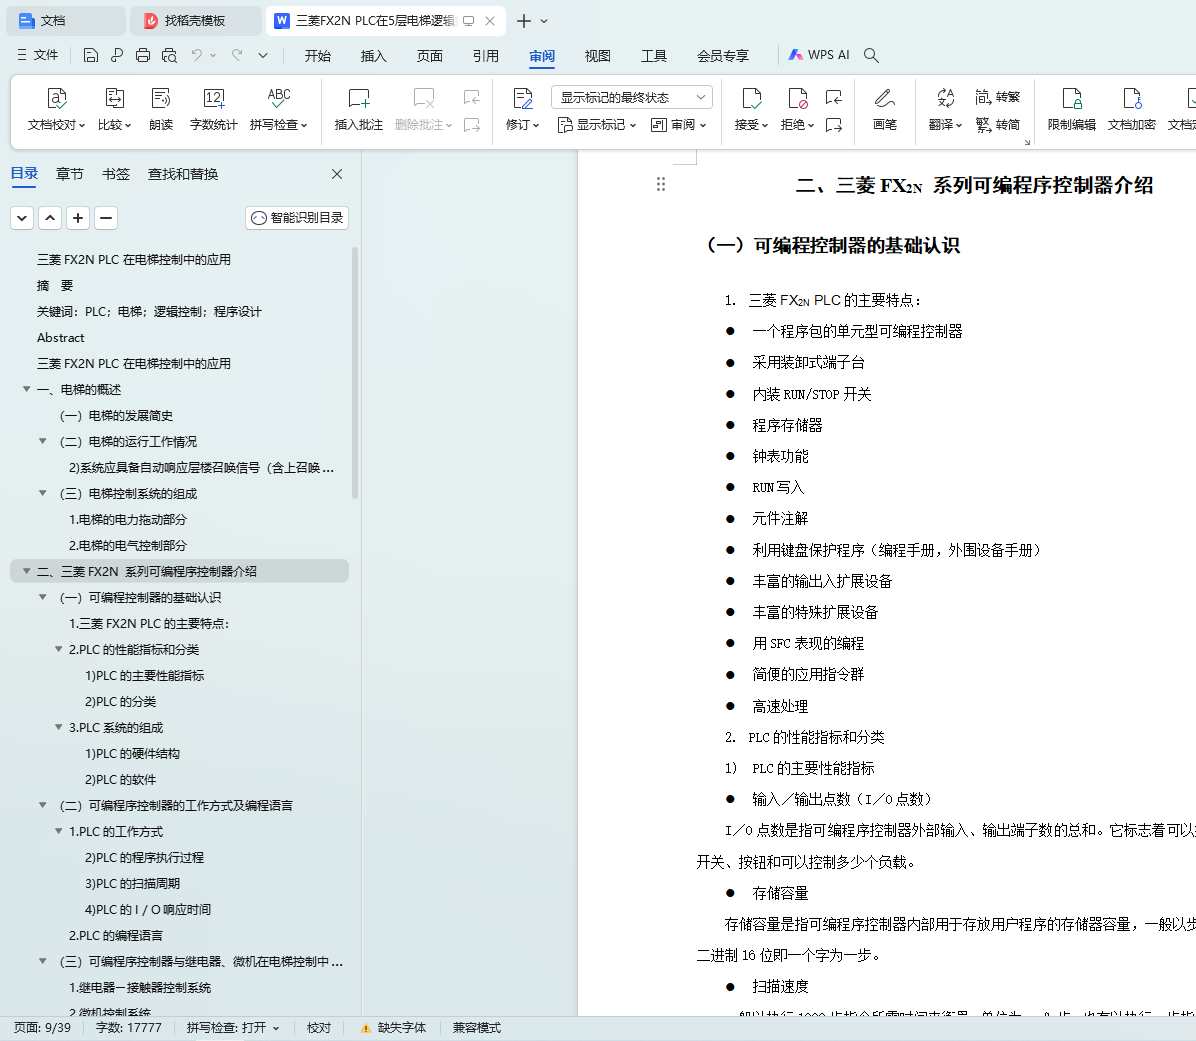
Task: Open WPS AI assistant
Action: point(819,55)
